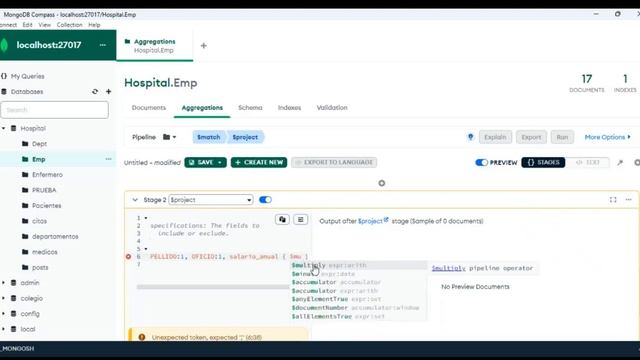Expand the colegio database
The image size is (640, 360).
click(4, 298)
